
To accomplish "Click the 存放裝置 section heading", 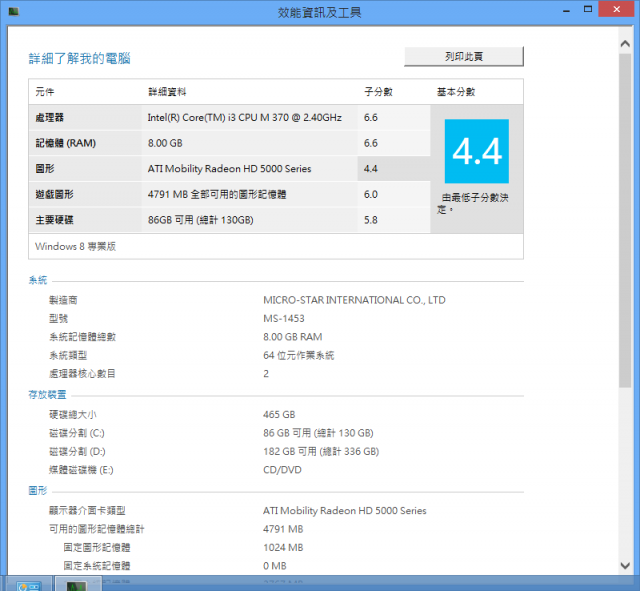I will (x=47, y=395).
